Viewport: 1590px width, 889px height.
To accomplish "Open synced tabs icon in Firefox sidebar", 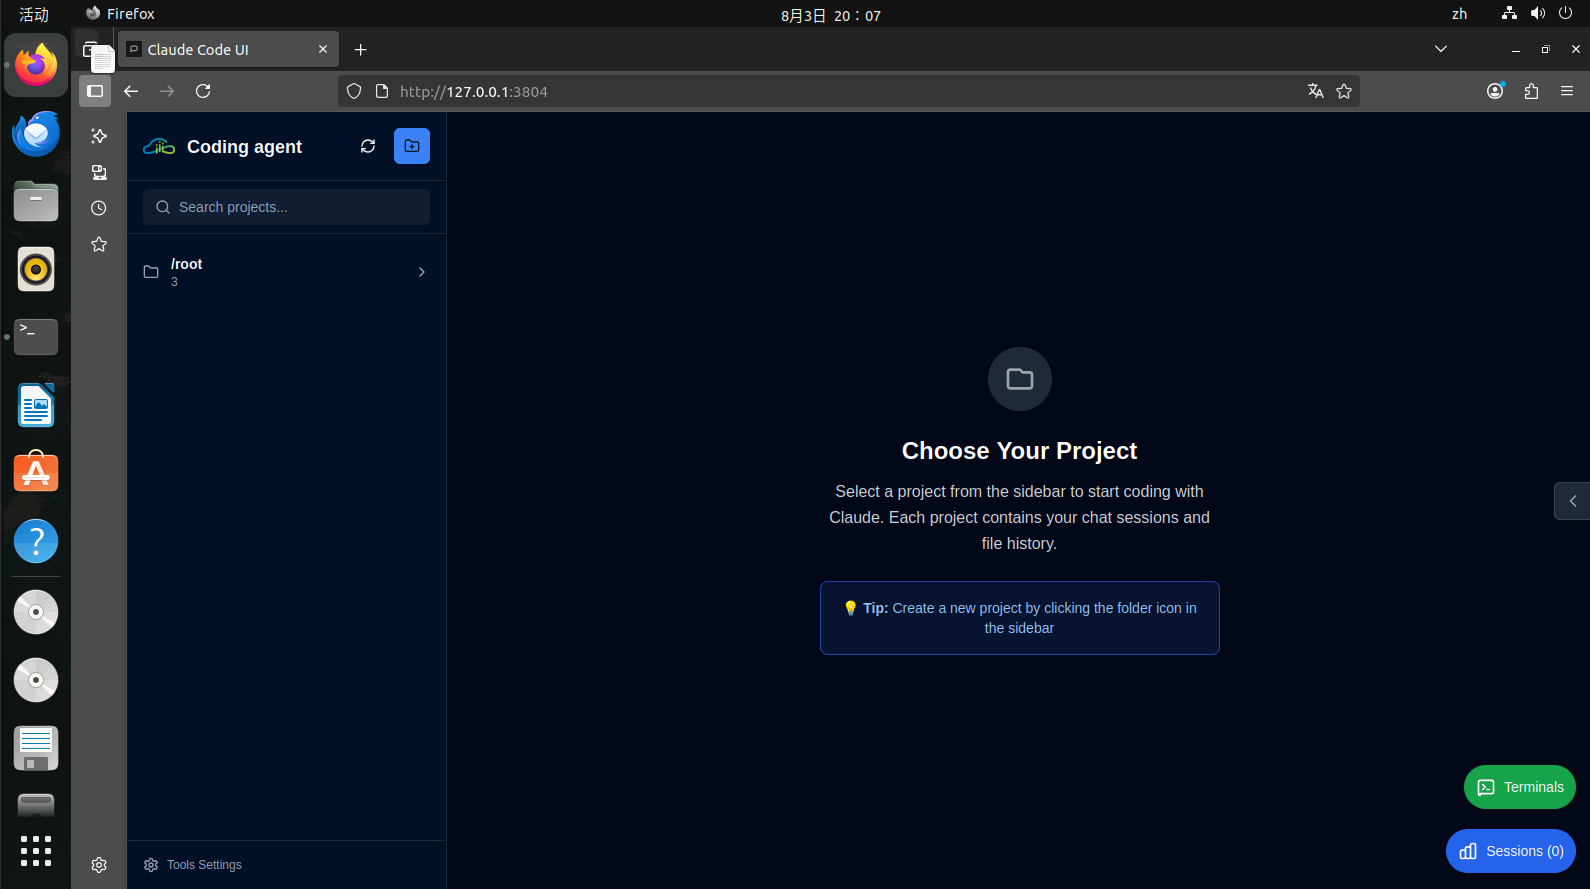I will (x=99, y=172).
